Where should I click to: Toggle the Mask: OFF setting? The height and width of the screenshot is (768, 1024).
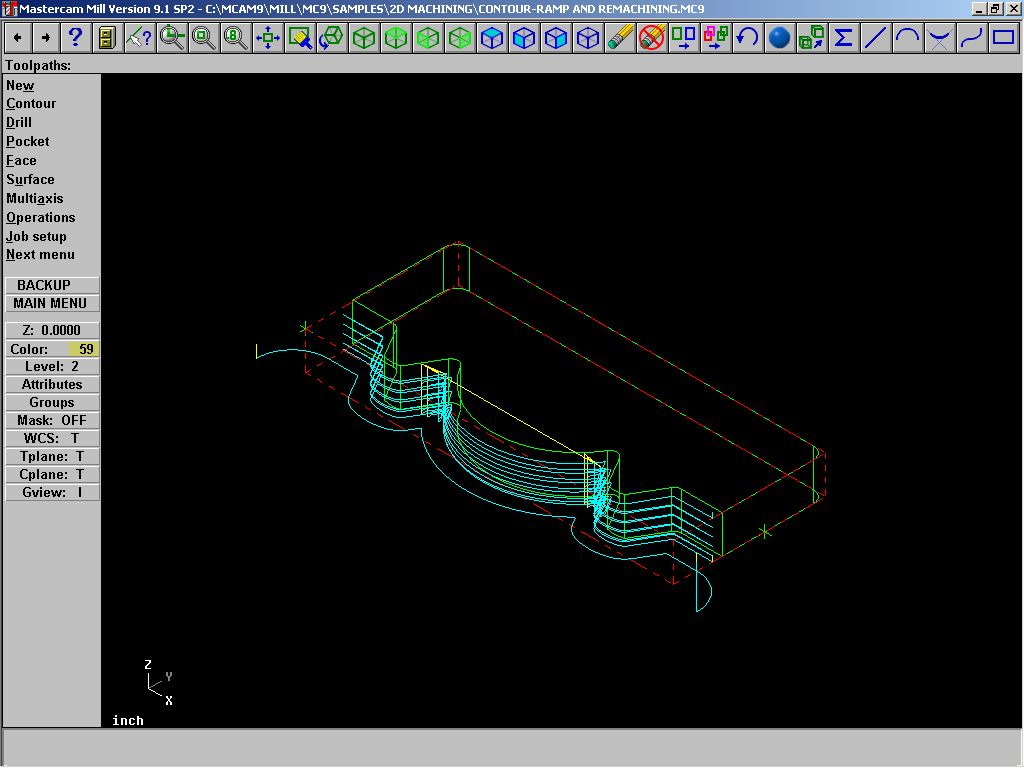[52, 421]
